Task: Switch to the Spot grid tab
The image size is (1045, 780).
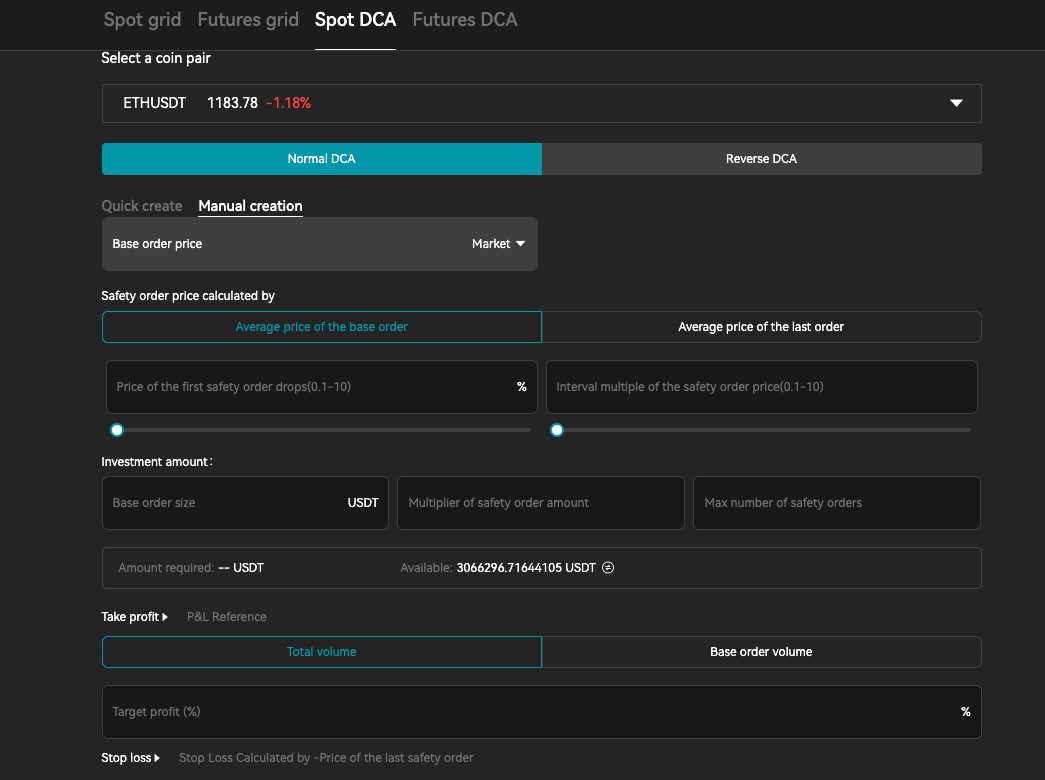Action: click(142, 20)
